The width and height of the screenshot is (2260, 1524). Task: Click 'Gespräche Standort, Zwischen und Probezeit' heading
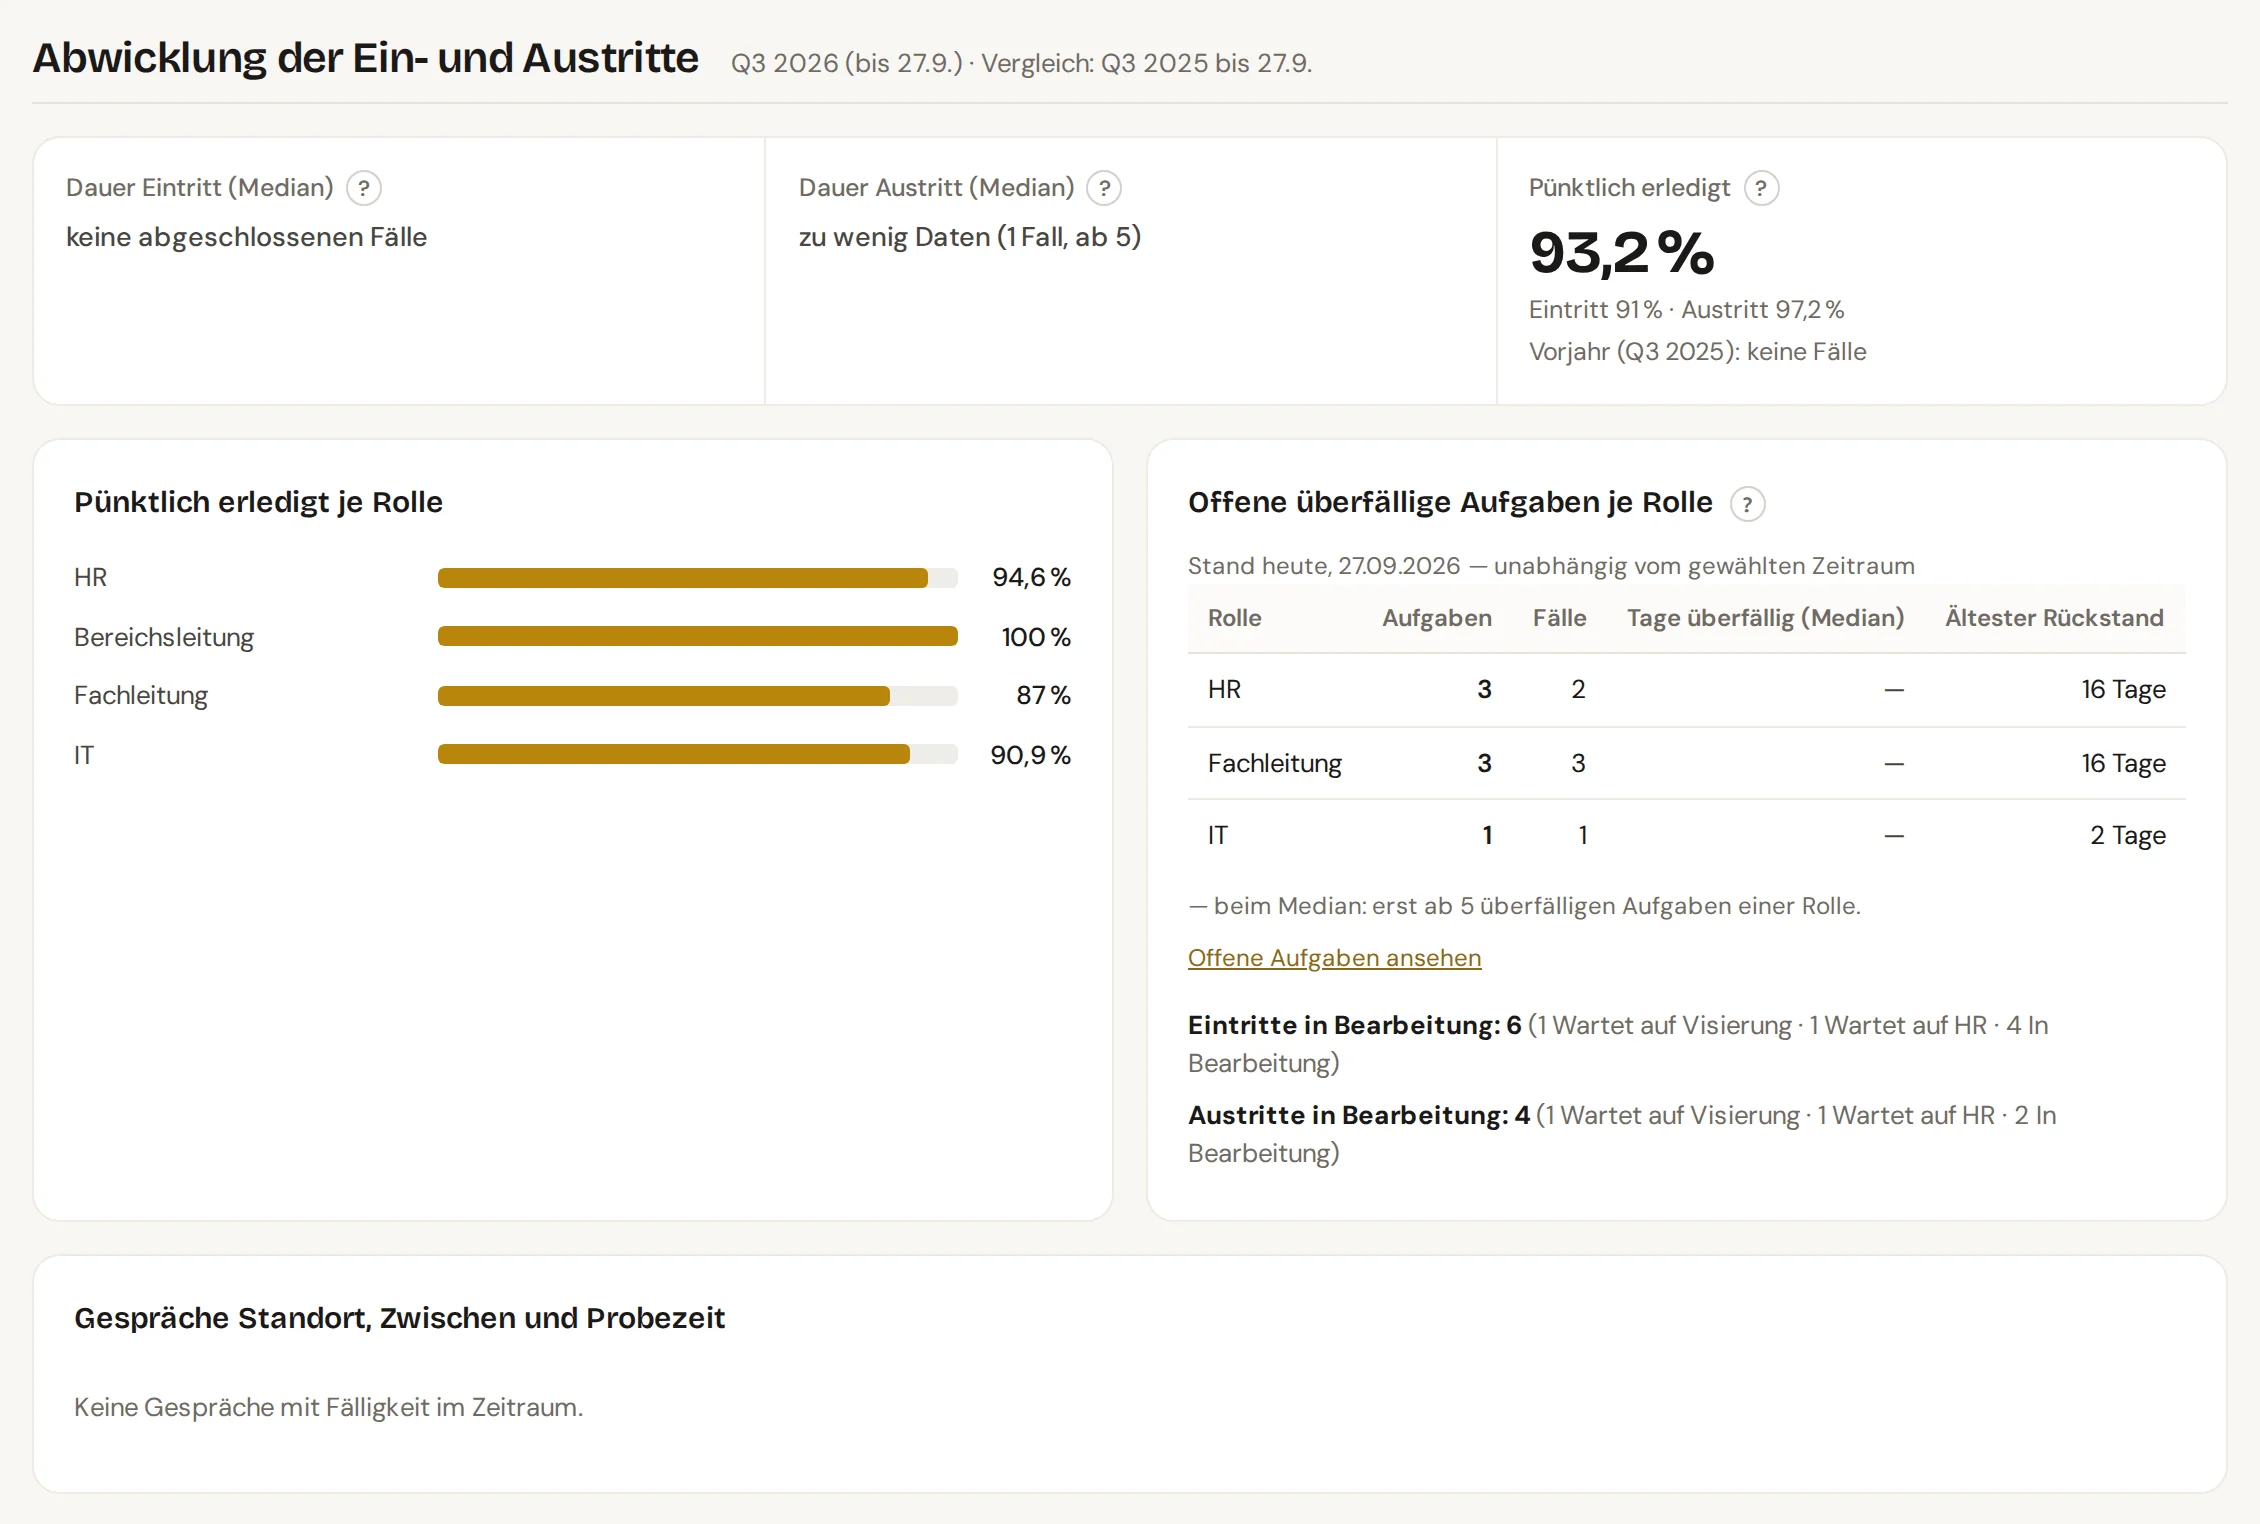(x=399, y=1318)
